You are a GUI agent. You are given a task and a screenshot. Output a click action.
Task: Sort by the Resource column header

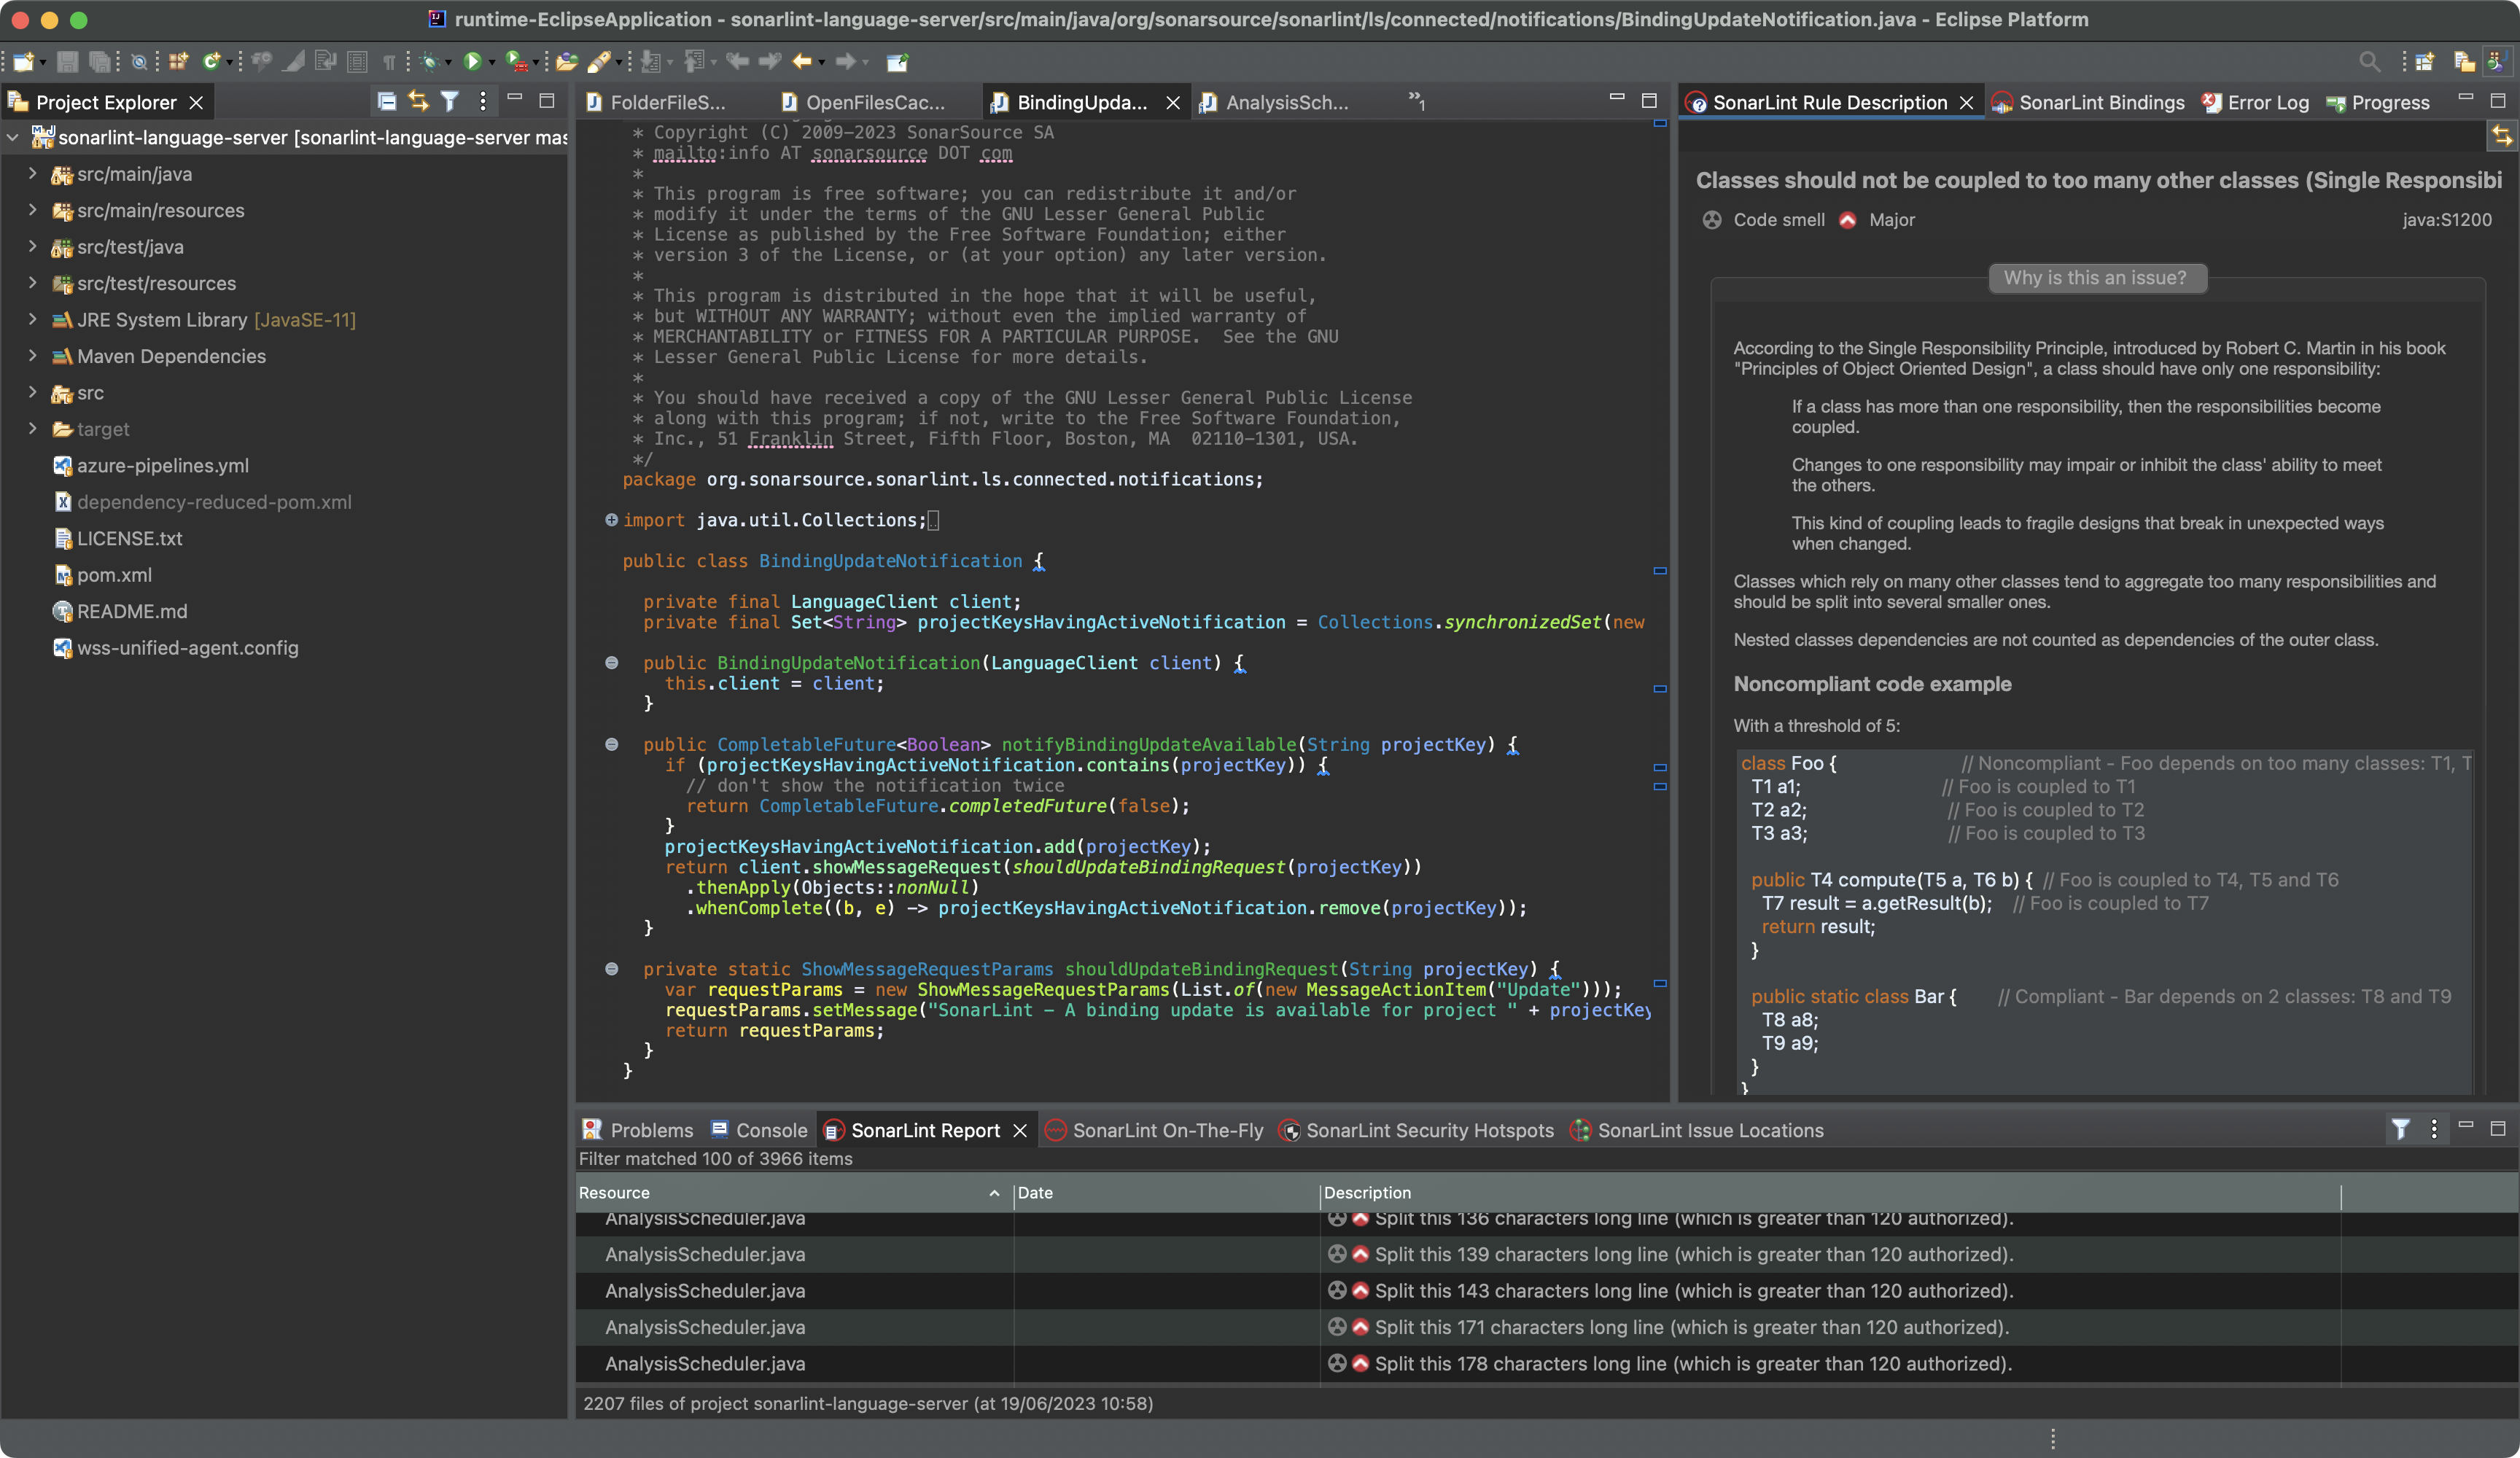tap(793, 1192)
